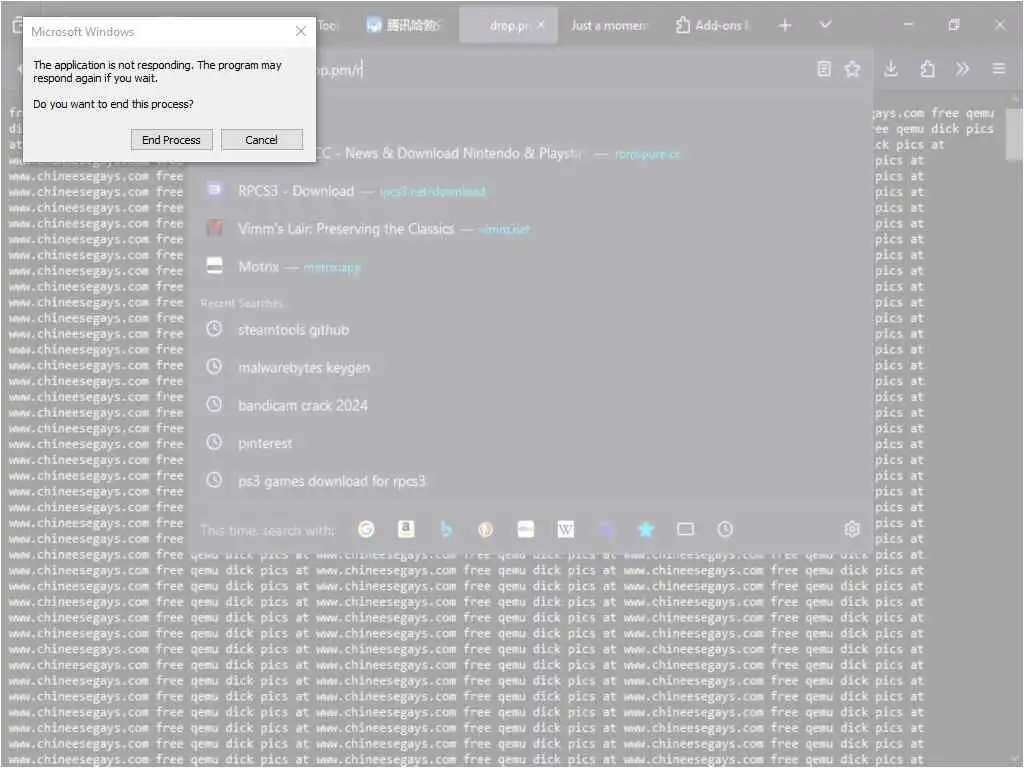
Task: Show more tools overflow chevrons
Action: click(962, 69)
